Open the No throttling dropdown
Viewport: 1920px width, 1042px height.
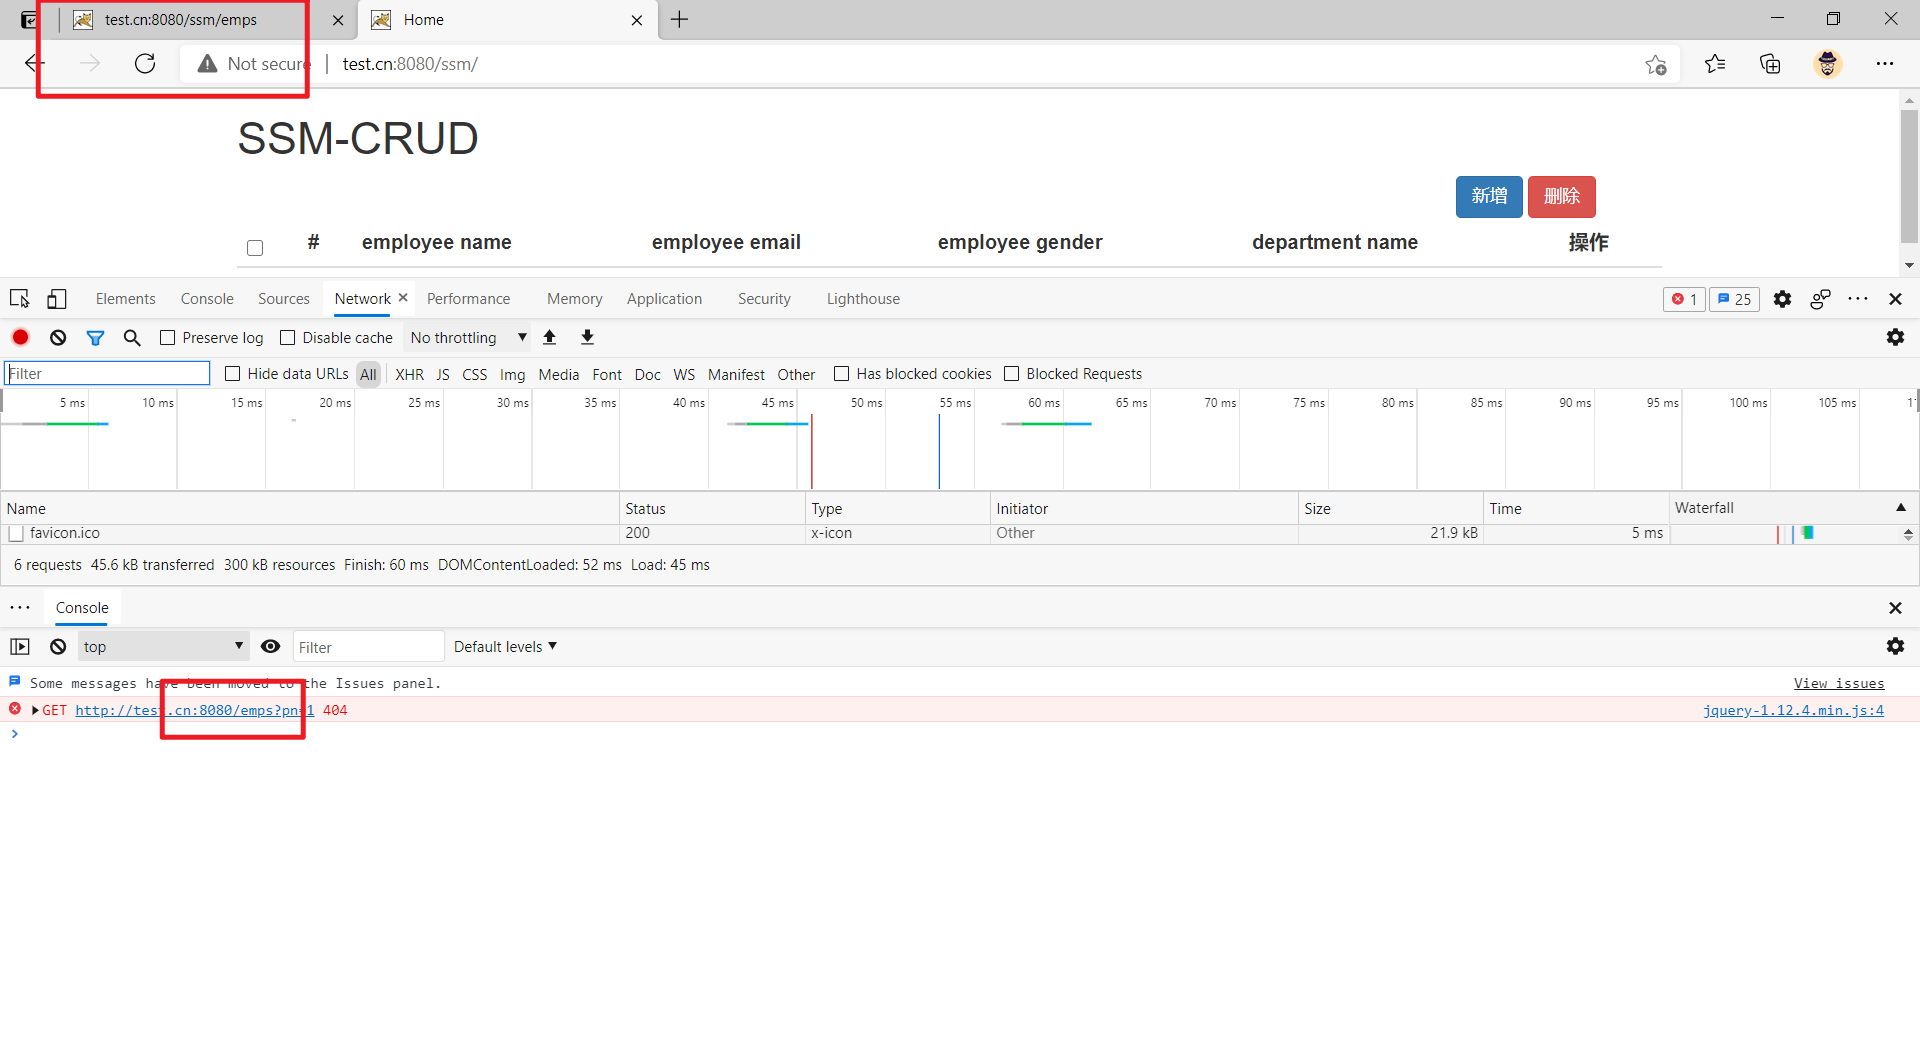(x=467, y=338)
